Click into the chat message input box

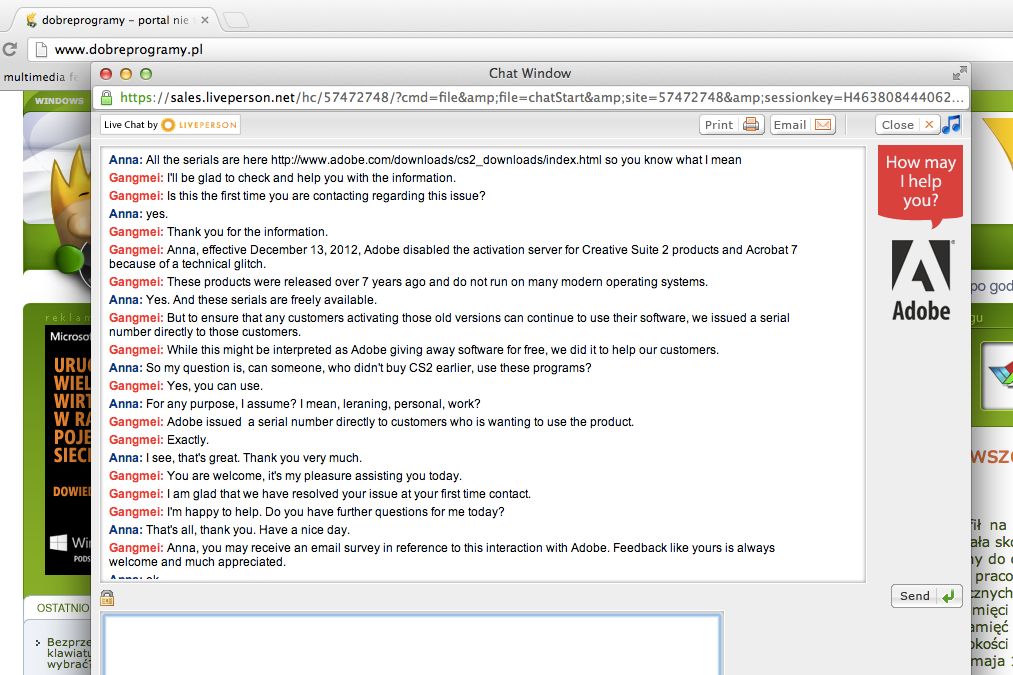click(x=412, y=645)
